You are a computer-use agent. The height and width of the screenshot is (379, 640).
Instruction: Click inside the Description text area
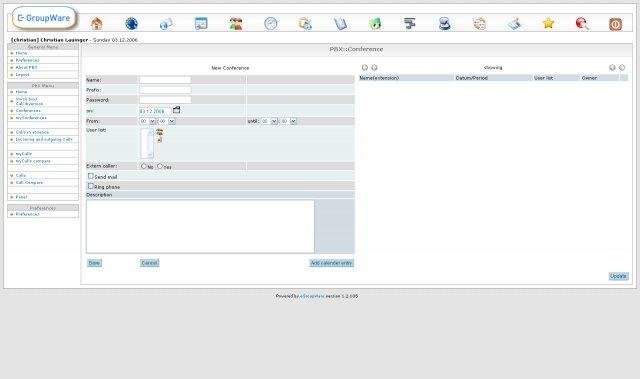(200, 226)
